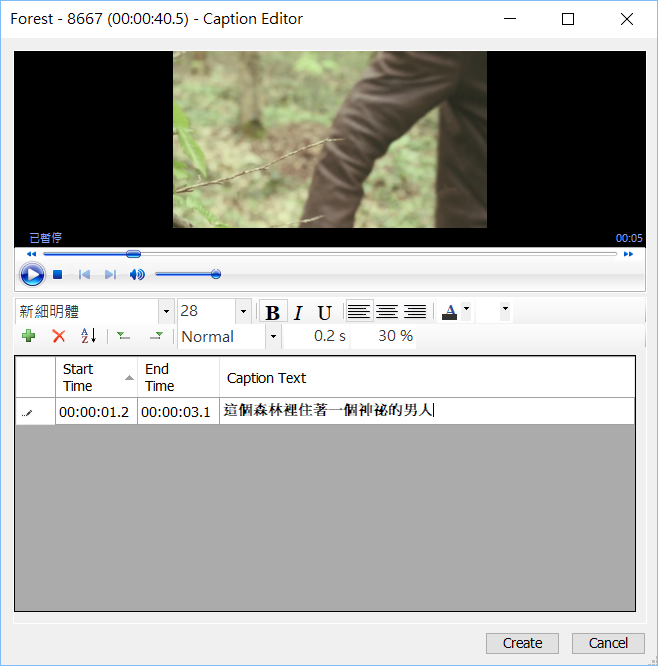Click the Create button
This screenshot has width=658, height=666.
coord(522,643)
